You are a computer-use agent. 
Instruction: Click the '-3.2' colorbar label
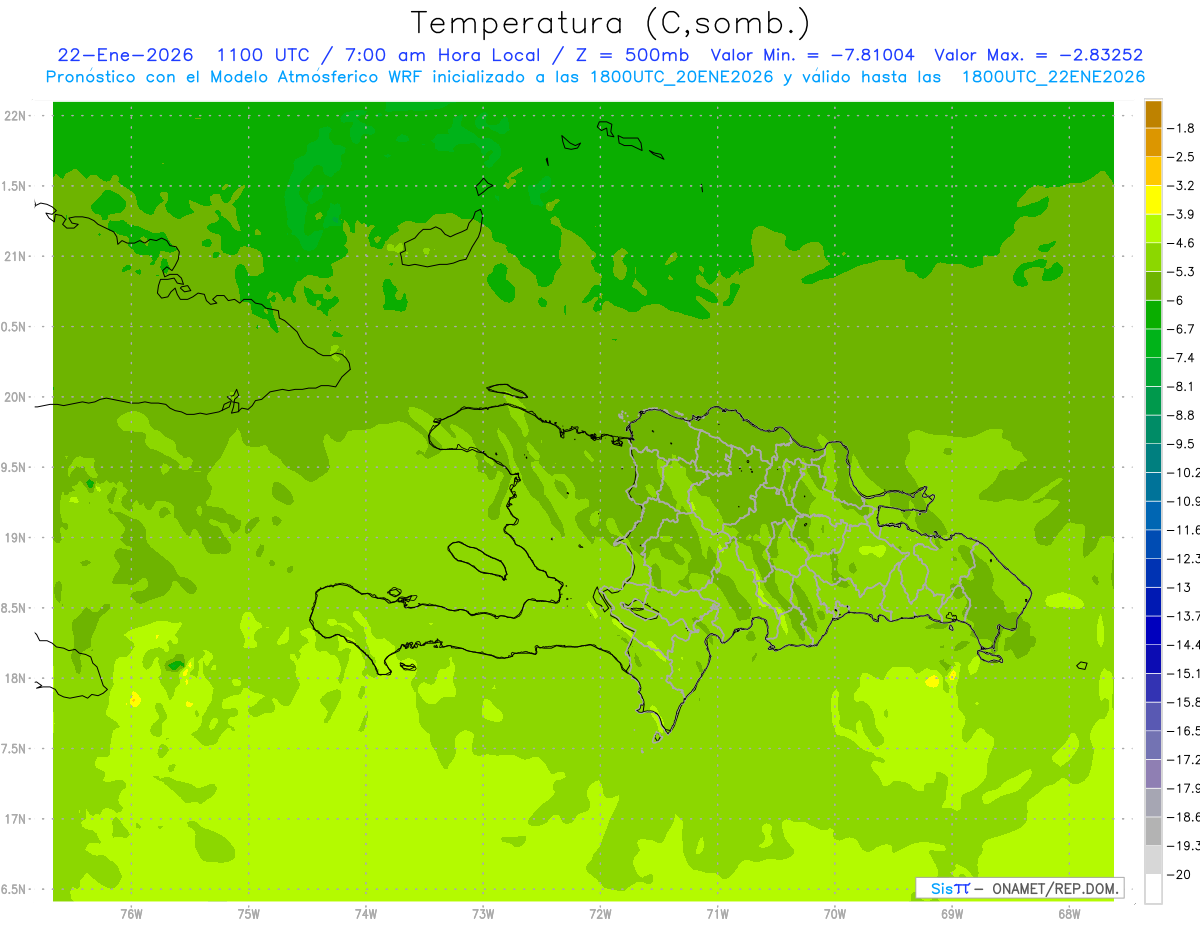(1183, 186)
